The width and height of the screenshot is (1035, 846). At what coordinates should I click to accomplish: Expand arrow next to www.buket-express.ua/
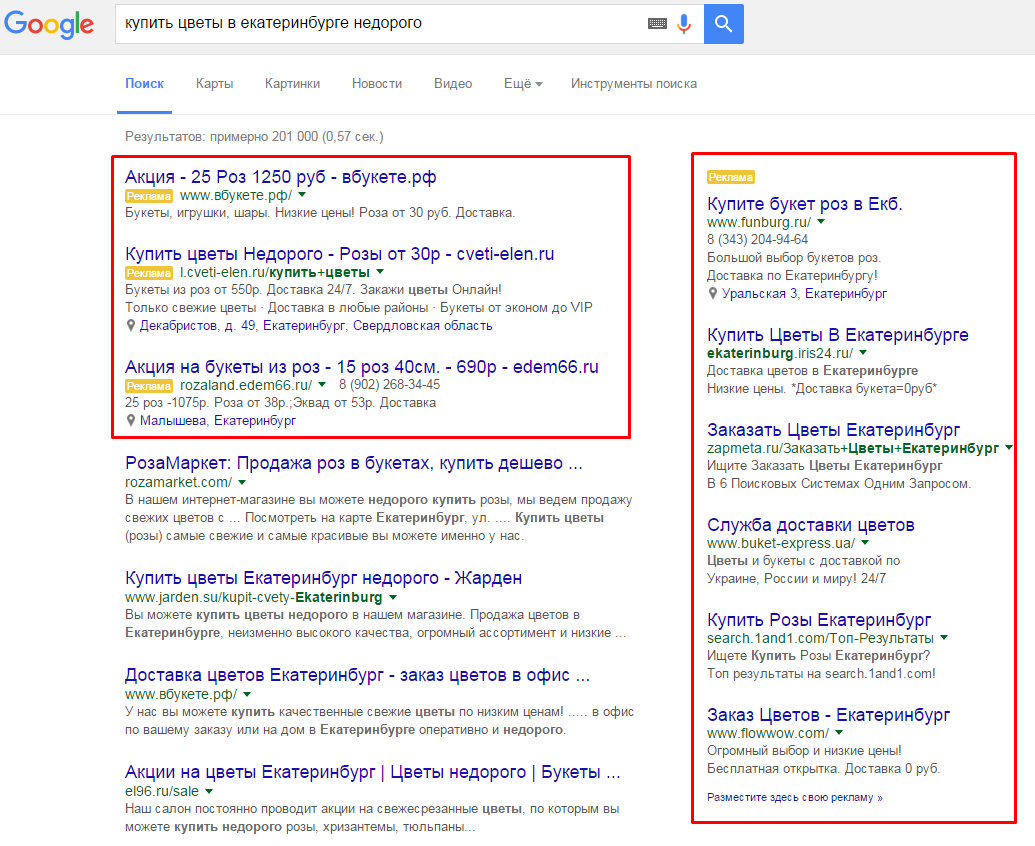(865, 542)
